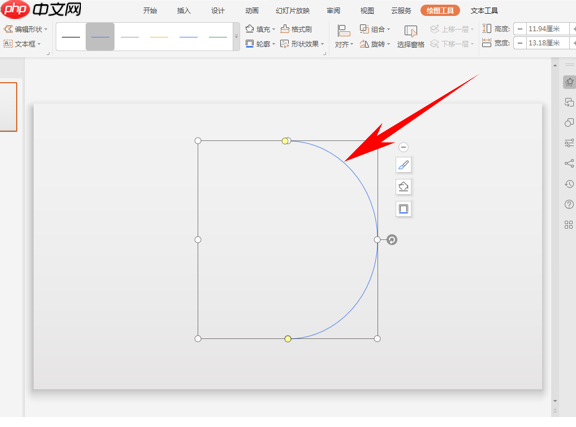Click the height value input field
Image resolution: width=576 pixels, height=427 pixels.
coord(547,29)
